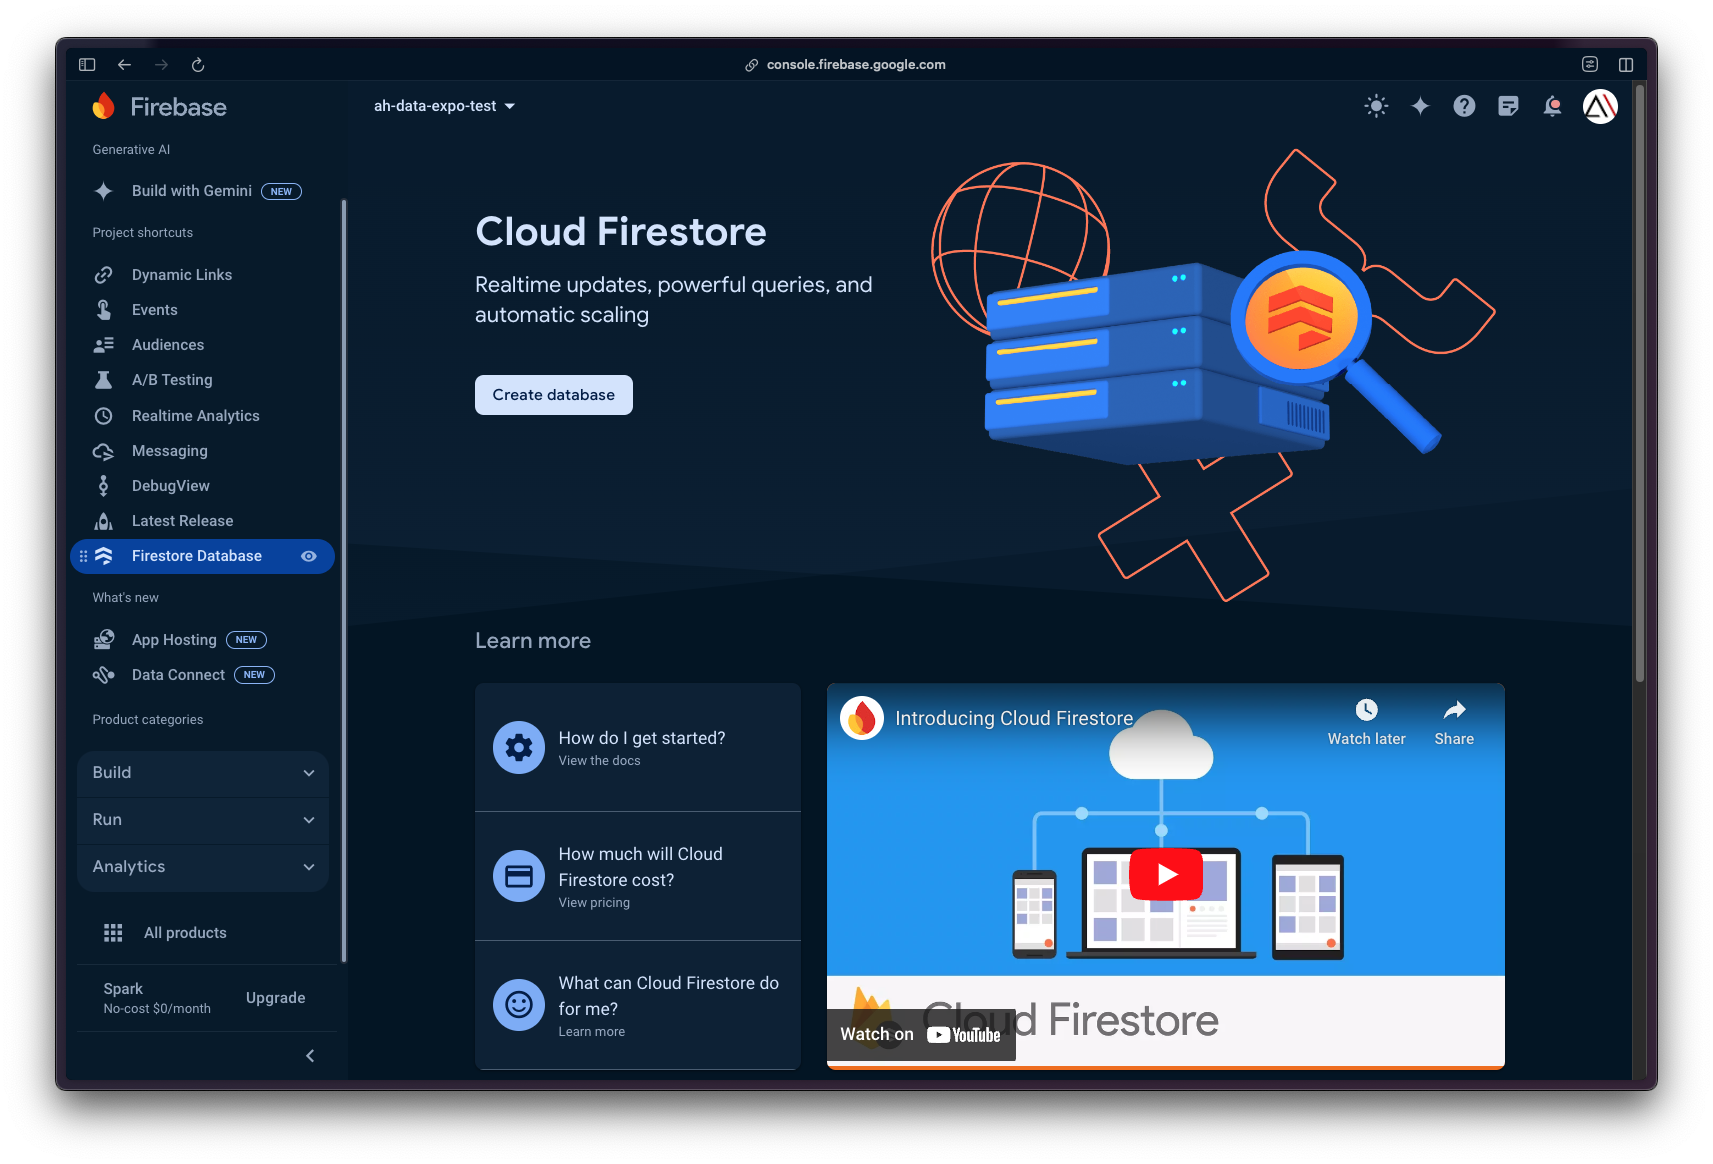Open the ah-data-expo-test project dropdown
1713x1164 pixels.
444,106
